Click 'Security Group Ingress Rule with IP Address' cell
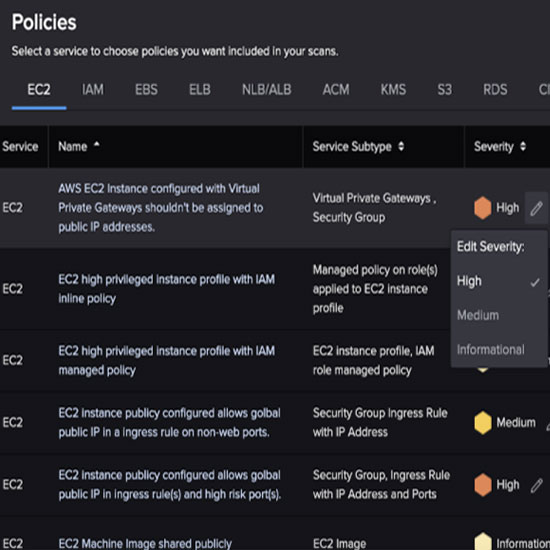The height and width of the screenshot is (550, 550). pyautogui.click(x=380, y=423)
